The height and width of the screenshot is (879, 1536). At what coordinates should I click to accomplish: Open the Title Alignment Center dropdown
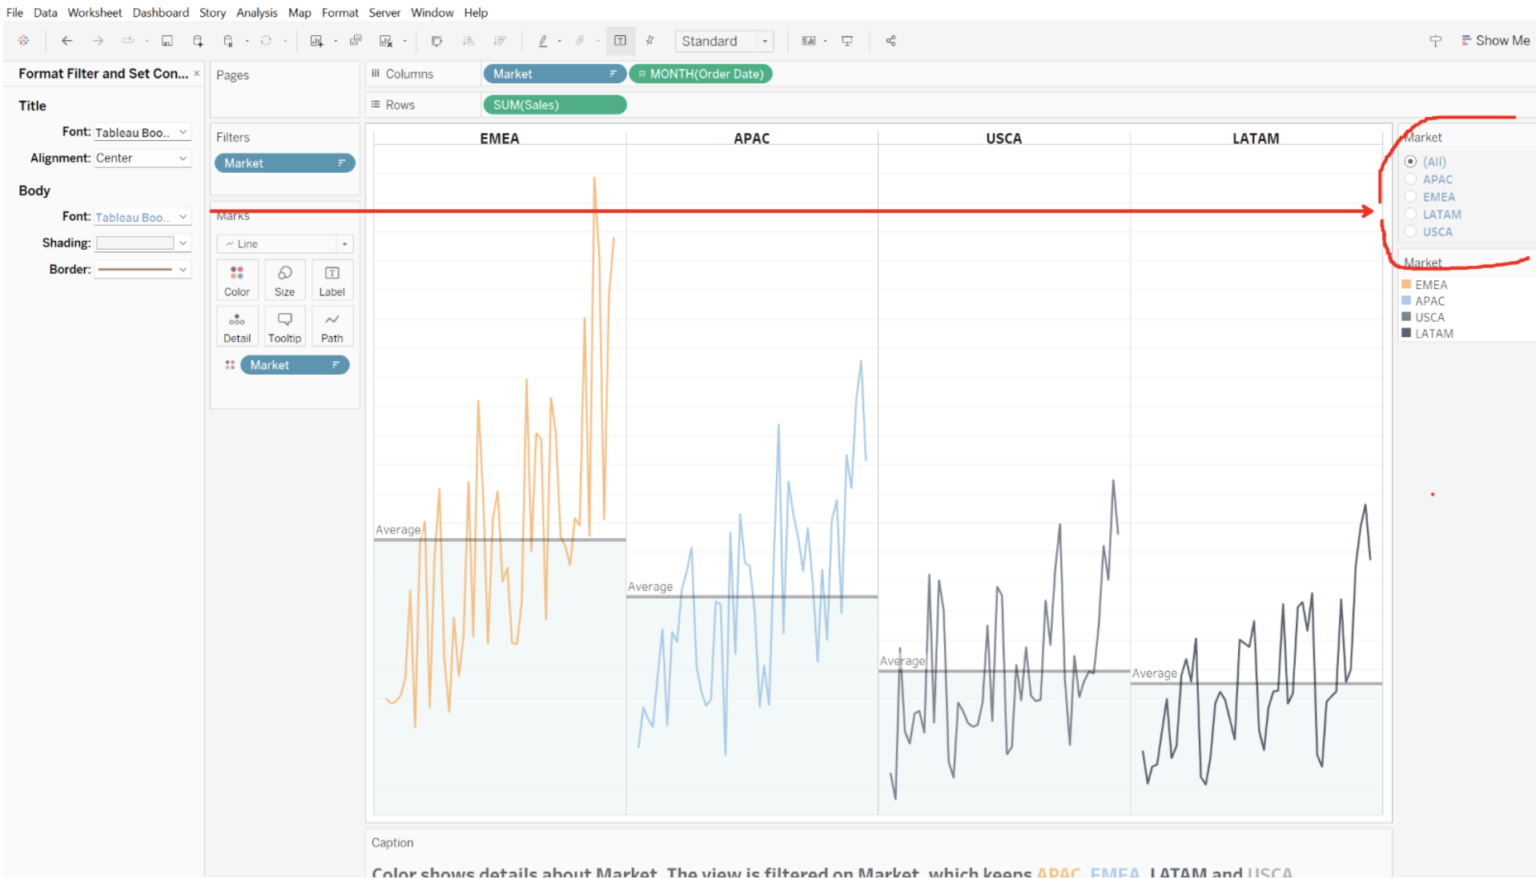click(142, 158)
